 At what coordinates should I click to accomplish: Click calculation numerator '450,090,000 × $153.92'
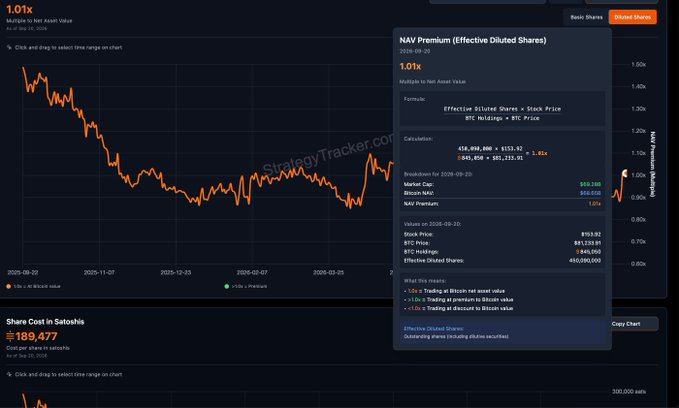[x=490, y=149]
